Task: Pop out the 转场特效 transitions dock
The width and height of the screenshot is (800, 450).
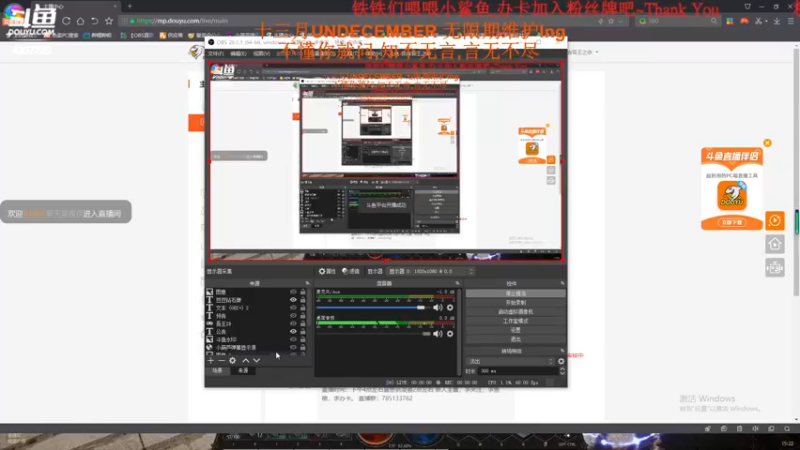Action: click(562, 351)
